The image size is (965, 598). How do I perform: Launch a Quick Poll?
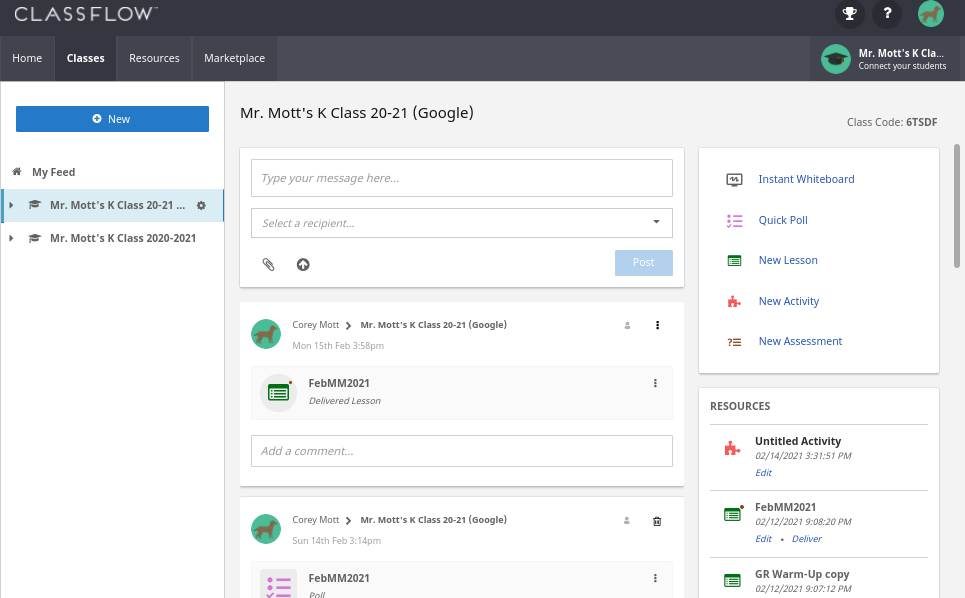click(x=783, y=220)
